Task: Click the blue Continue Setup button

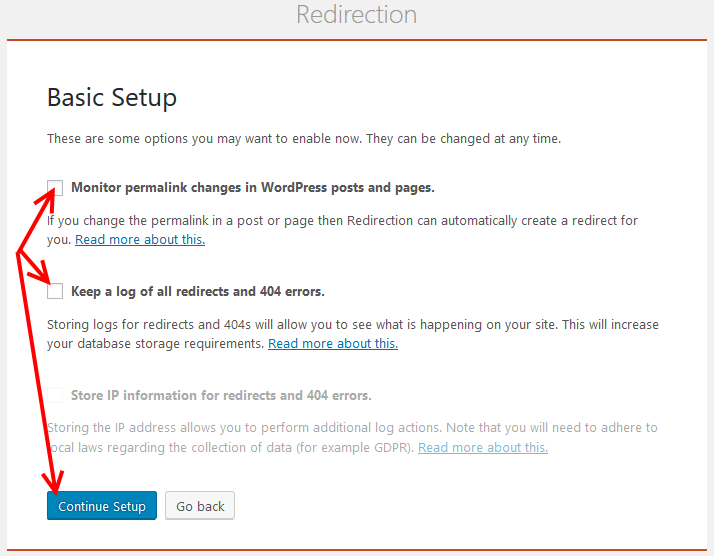Action: click(102, 505)
